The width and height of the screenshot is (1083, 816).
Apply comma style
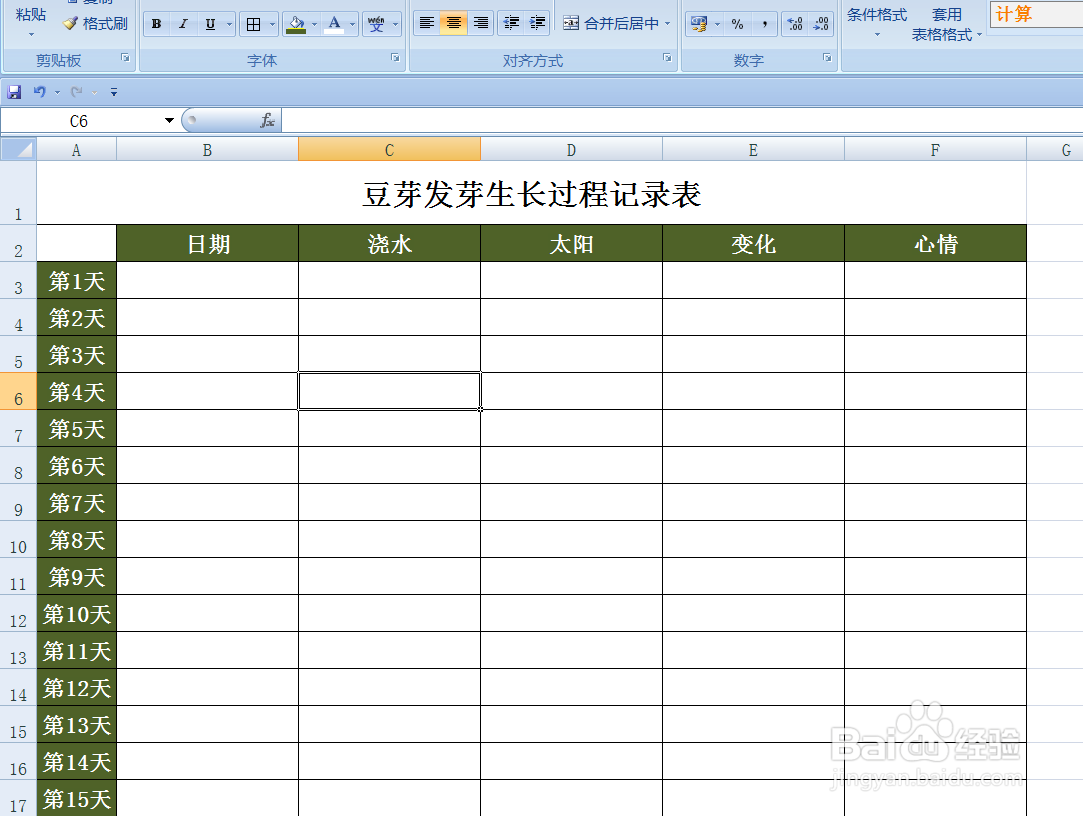coord(765,24)
